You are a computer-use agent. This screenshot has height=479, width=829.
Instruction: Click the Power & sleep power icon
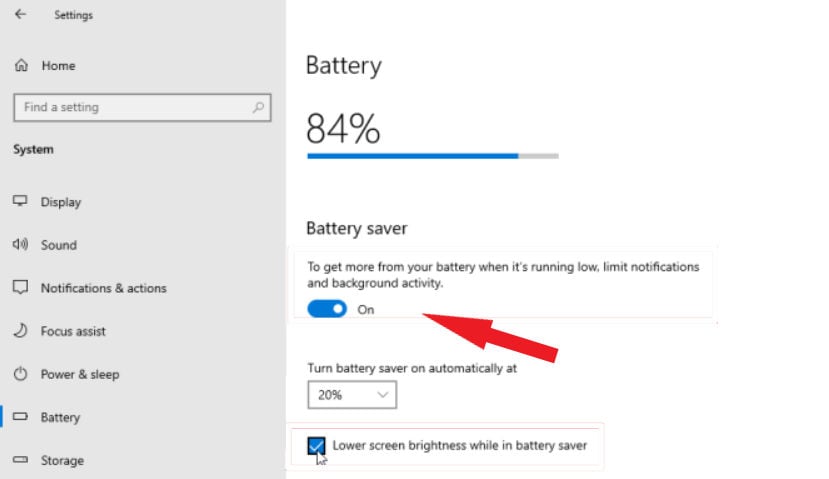(x=20, y=374)
